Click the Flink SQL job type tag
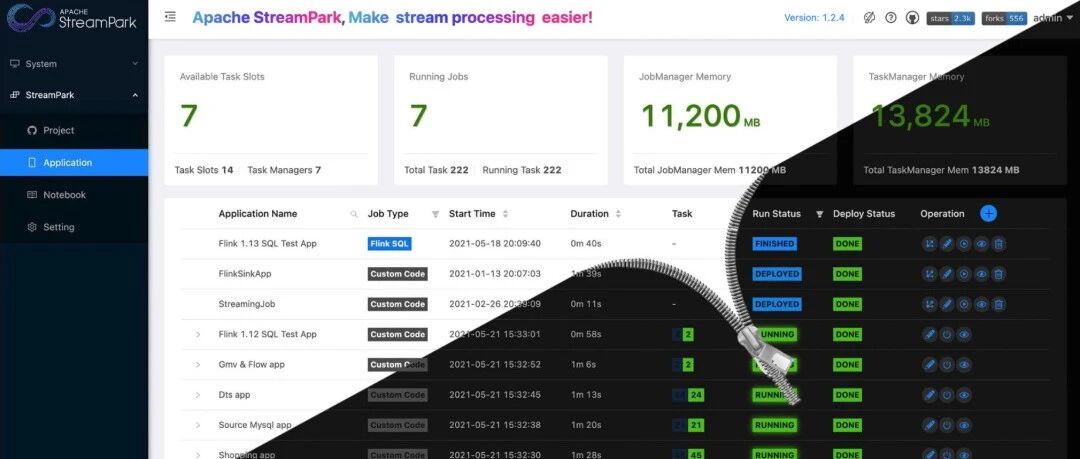This screenshot has height=459, width=1080. click(x=390, y=244)
